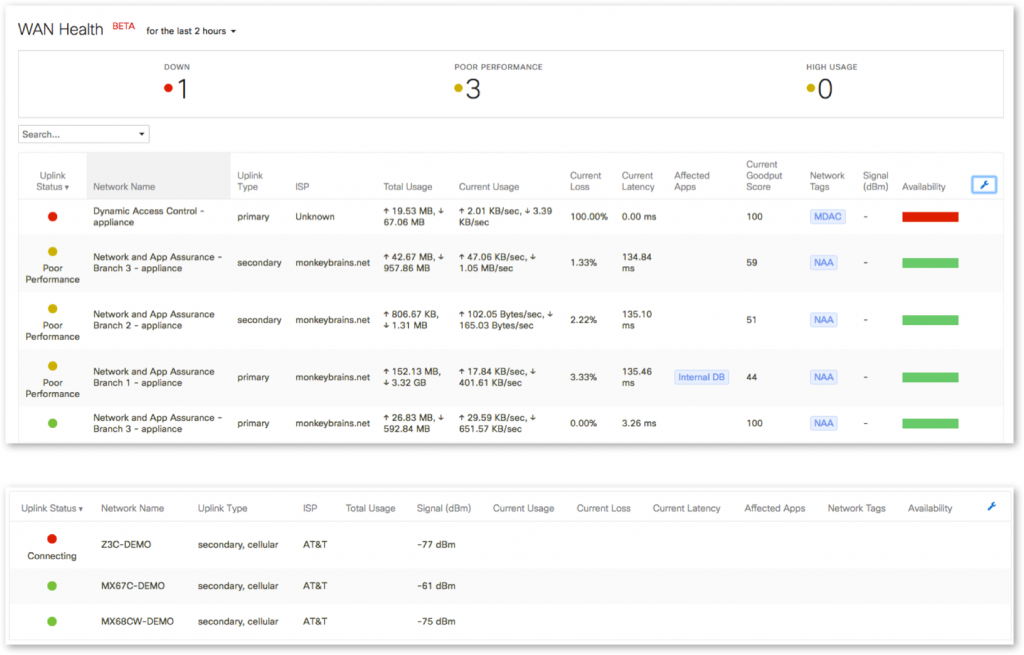Viewport: 1024px width, 655px height.
Task: Click the NAA tag in the Branch 2 row
Action: [x=824, y=319]
